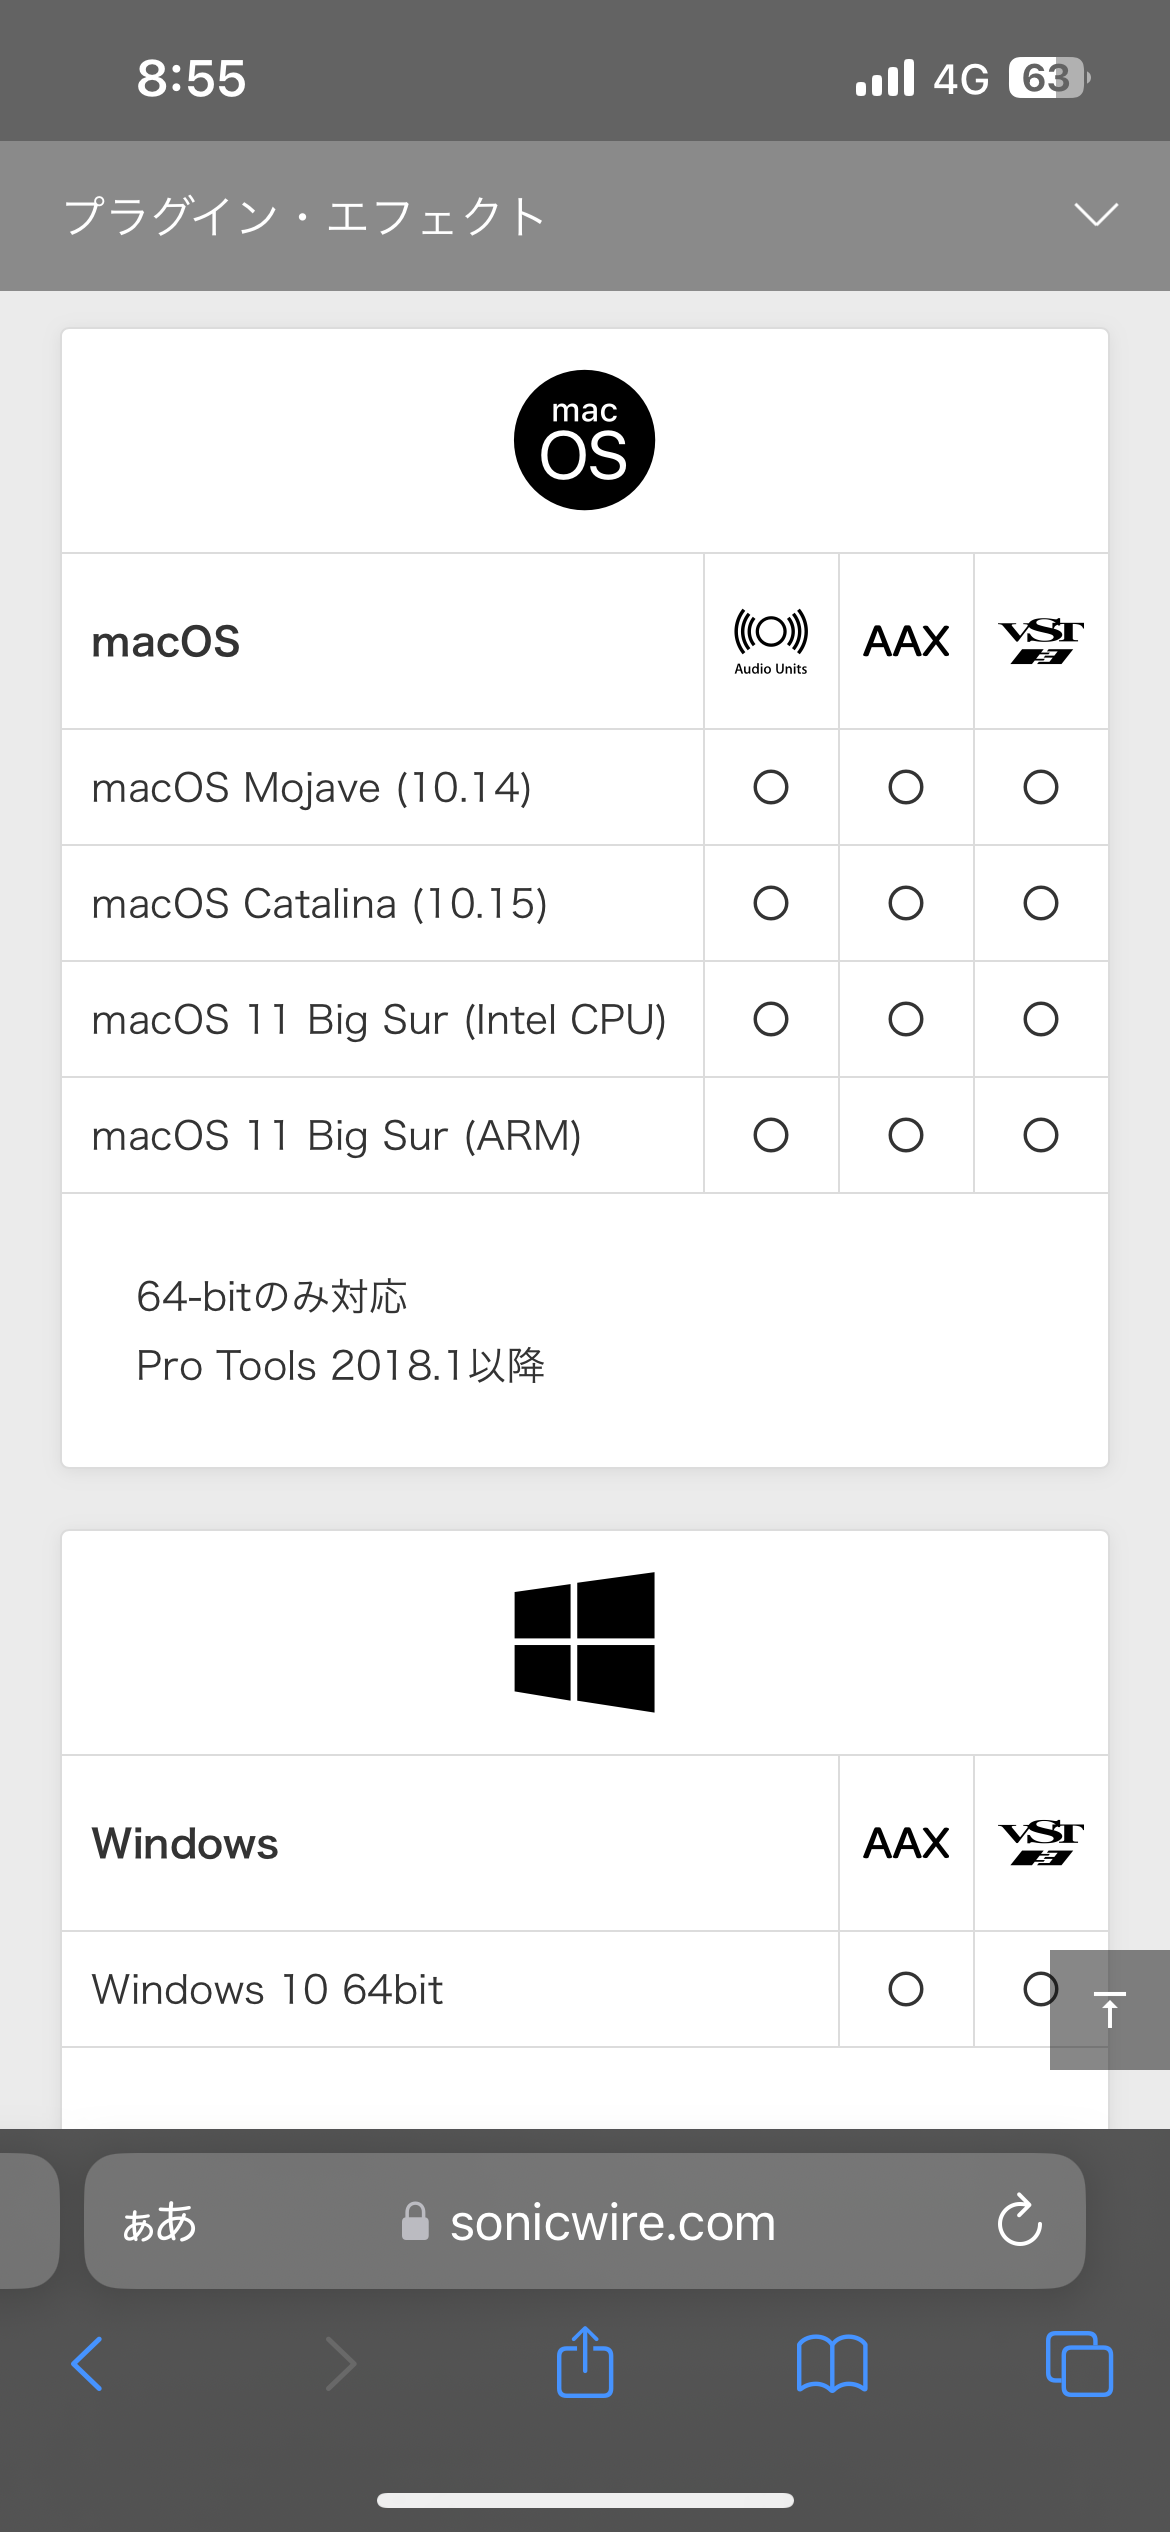The height and width of the screenshot is (2532, 1170).
Task: Tap the scroll-to-top arrow button
Action: pos(1109,2009)
